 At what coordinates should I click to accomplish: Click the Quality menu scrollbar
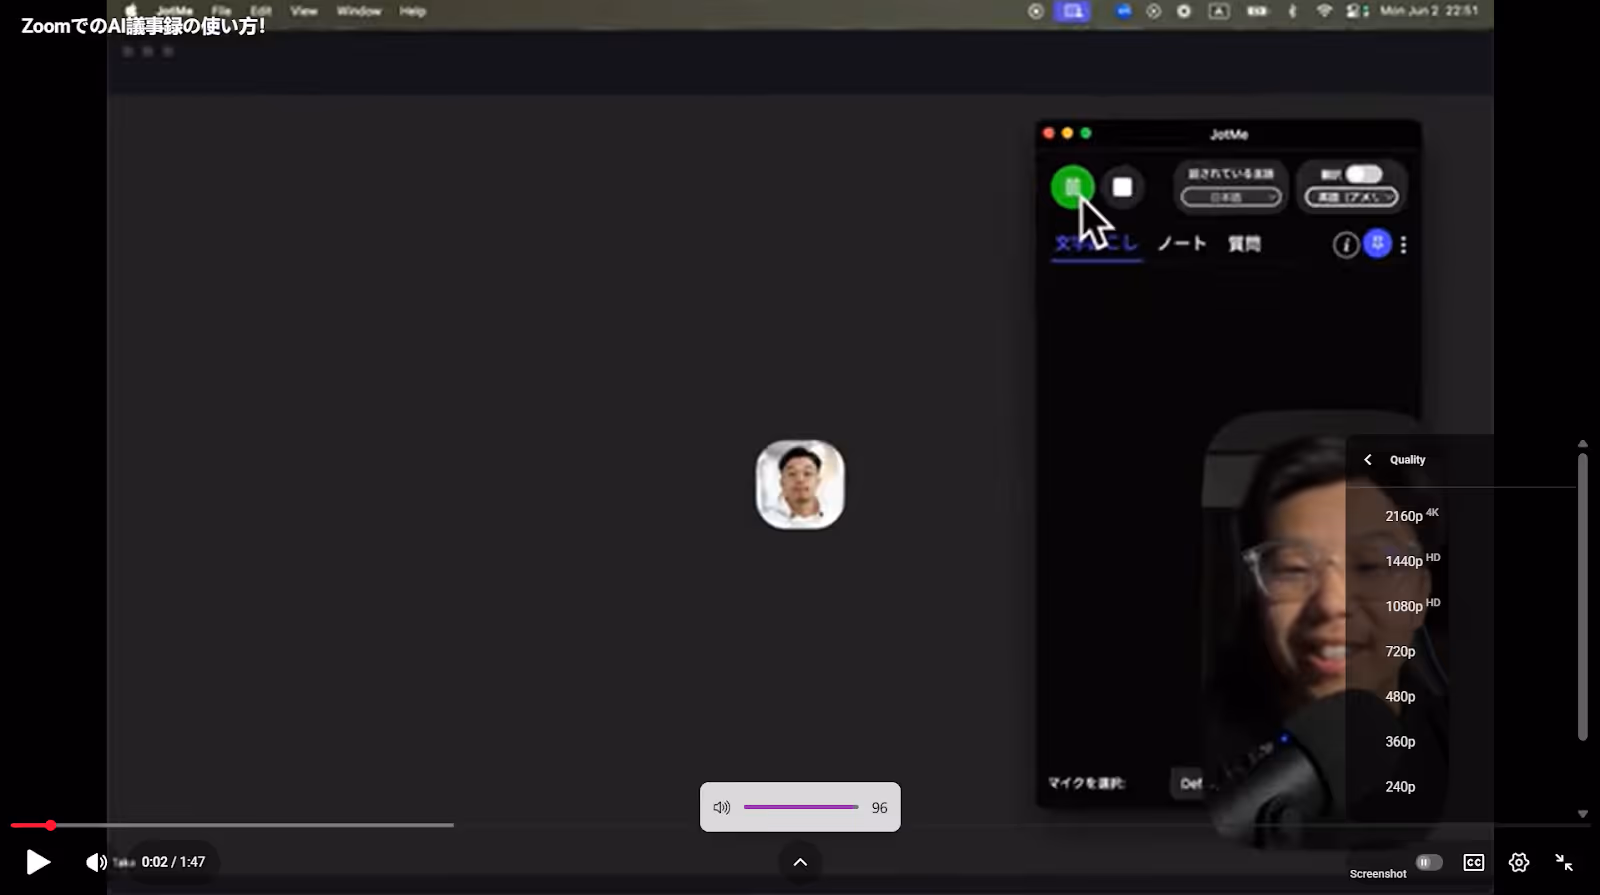click(1583, 597)
